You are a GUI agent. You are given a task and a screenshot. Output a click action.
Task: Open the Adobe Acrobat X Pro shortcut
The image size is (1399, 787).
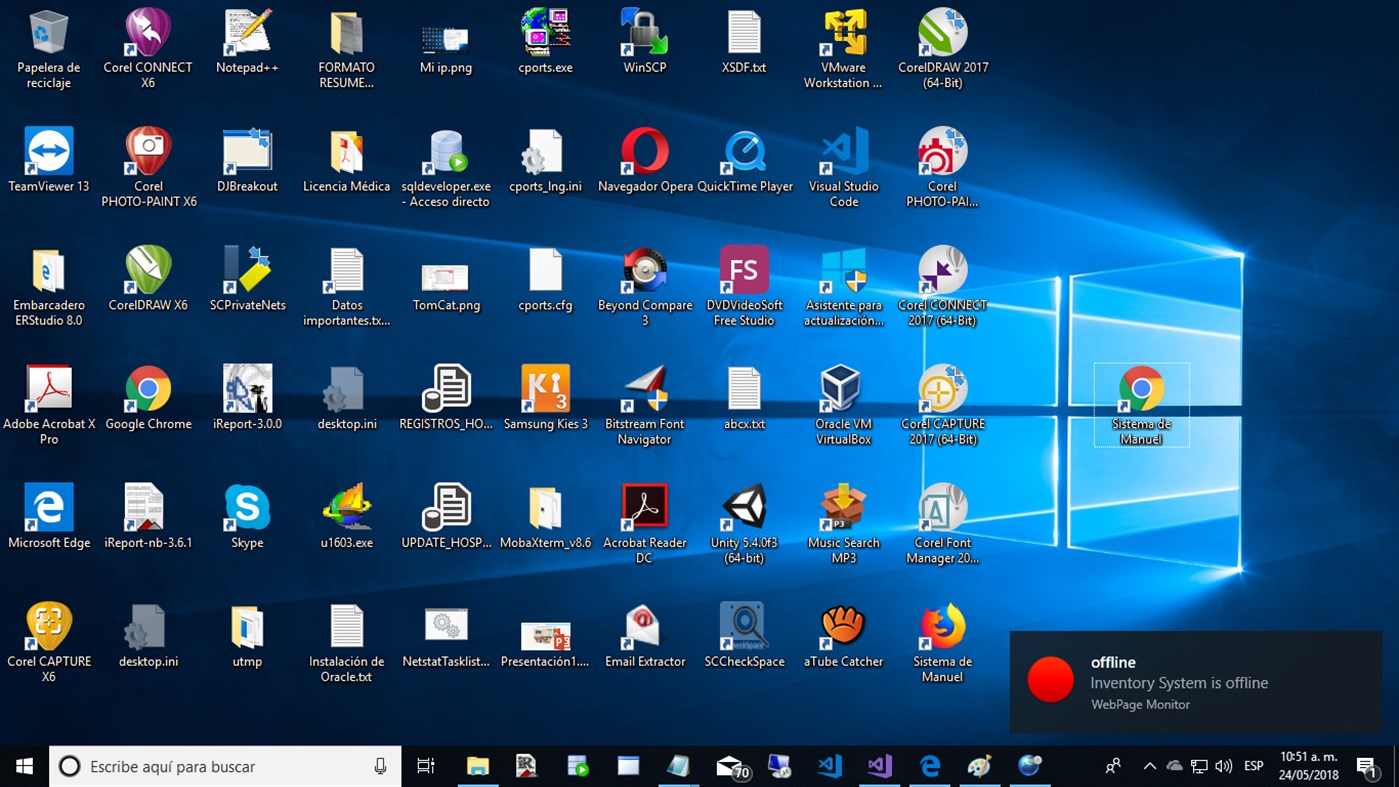pos(48,405)
